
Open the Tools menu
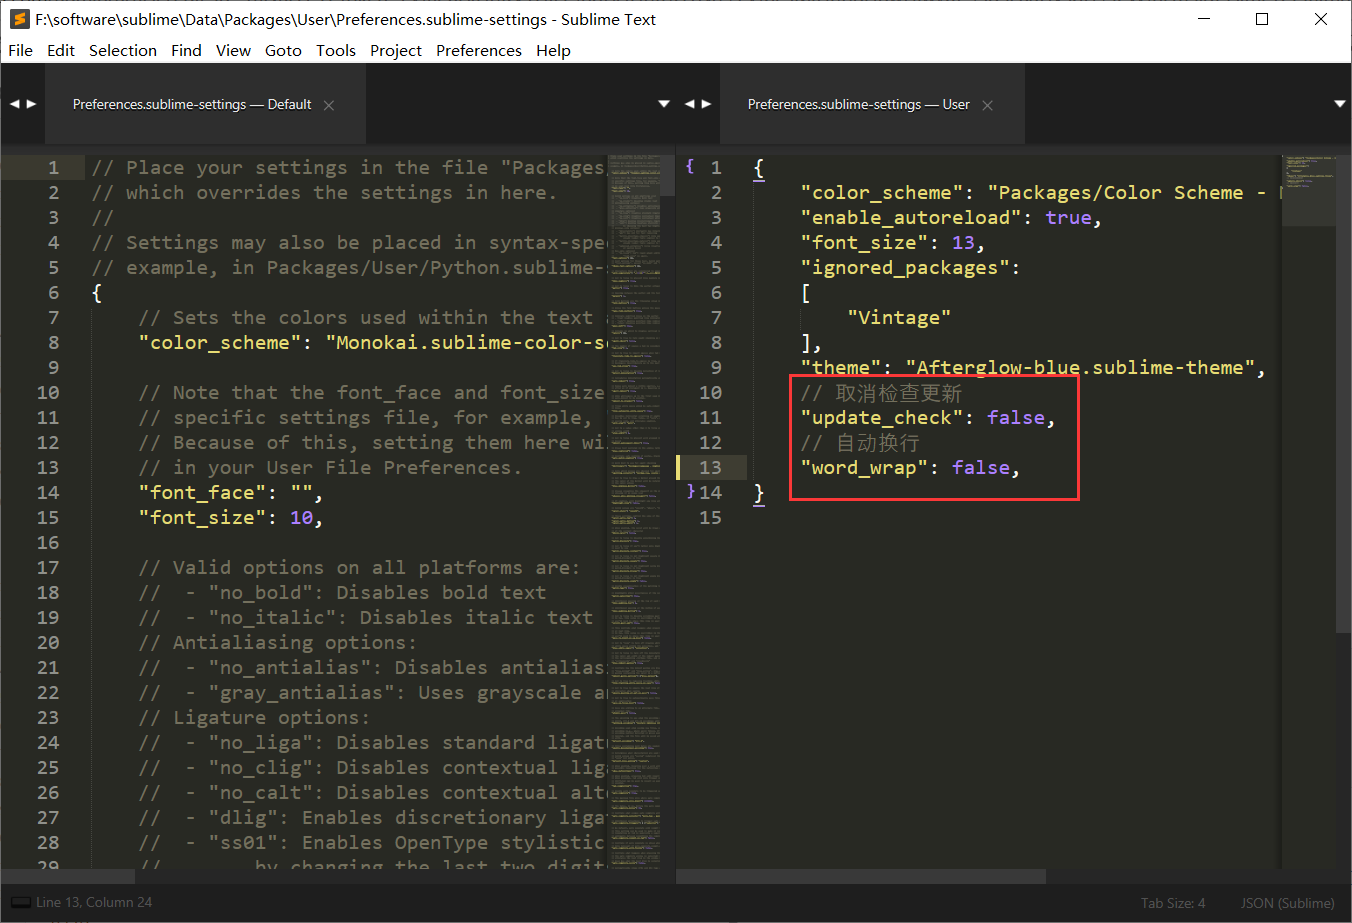click(x=336, y=50)
